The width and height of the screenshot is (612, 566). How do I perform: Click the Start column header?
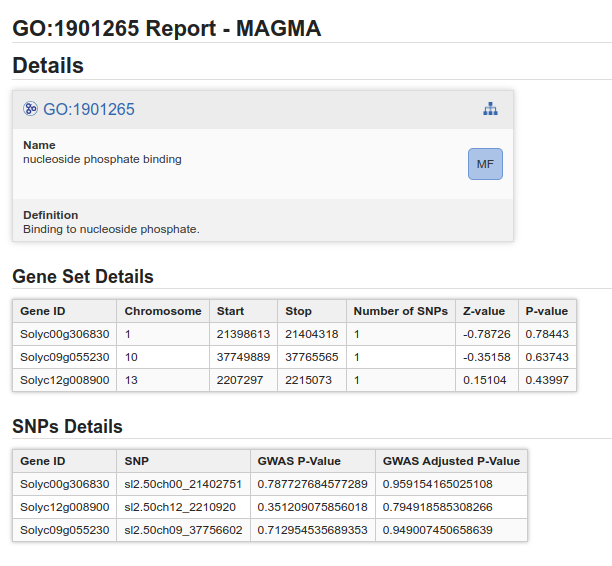click(x=230, y=311)
